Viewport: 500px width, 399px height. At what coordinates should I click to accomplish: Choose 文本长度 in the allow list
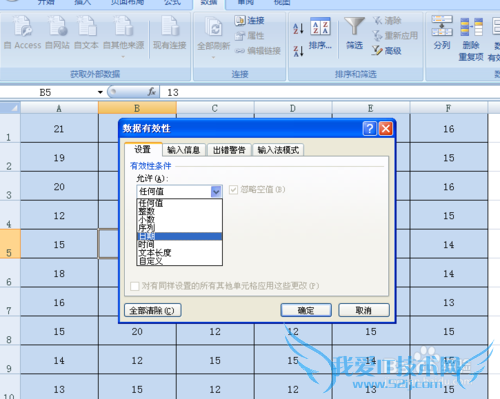point(179,253)
